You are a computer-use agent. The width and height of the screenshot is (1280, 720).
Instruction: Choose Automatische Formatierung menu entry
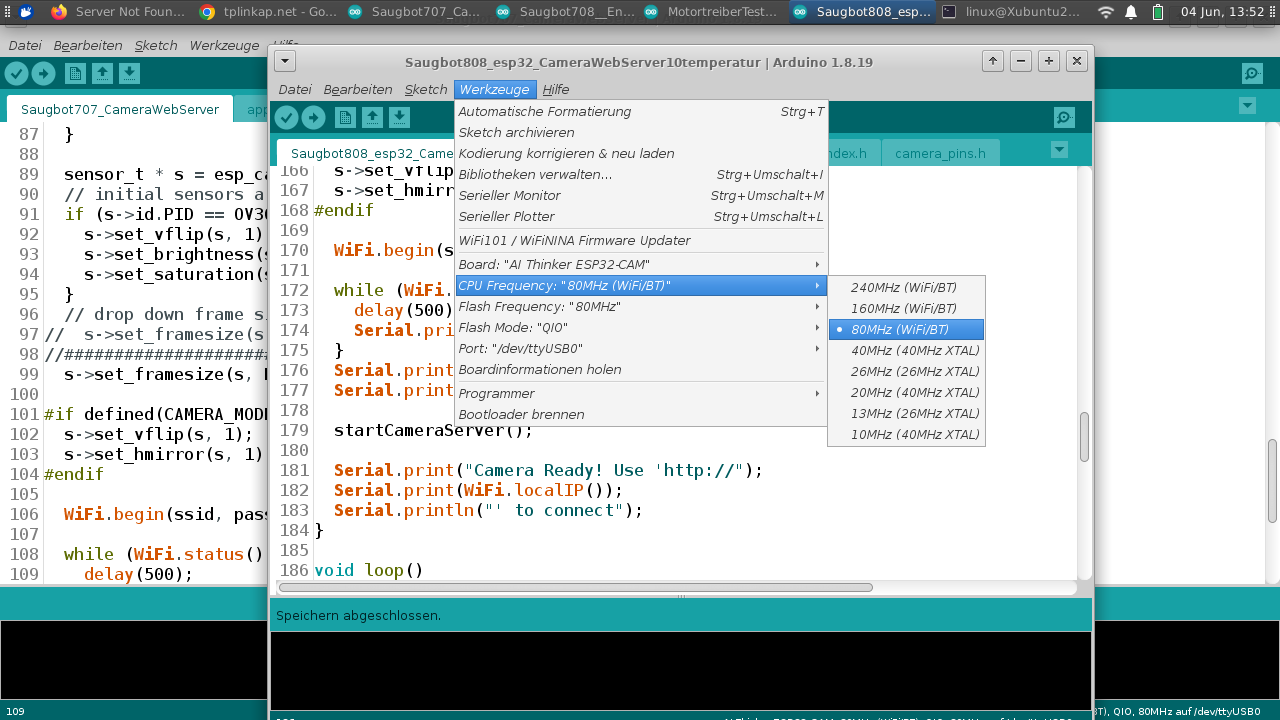[x=641, y=111]
